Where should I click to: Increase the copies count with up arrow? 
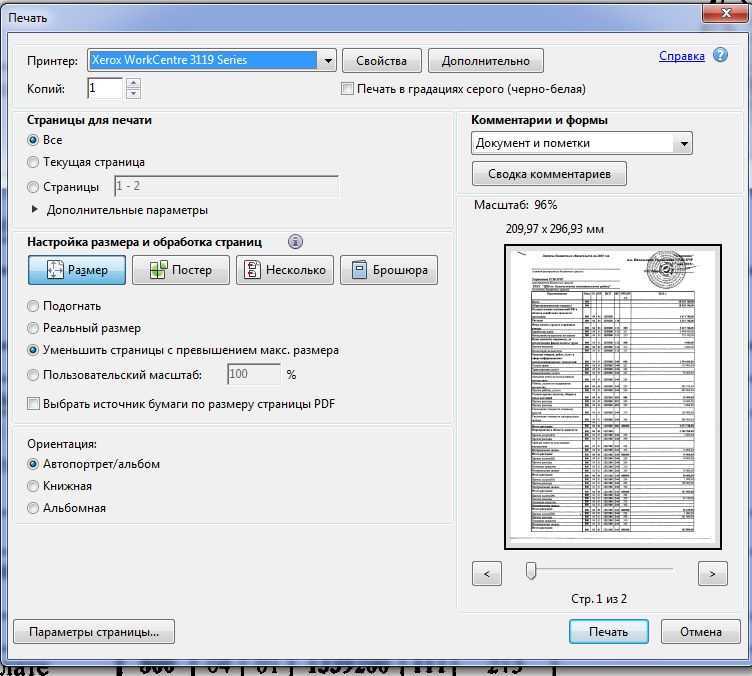tap(133, 83)
